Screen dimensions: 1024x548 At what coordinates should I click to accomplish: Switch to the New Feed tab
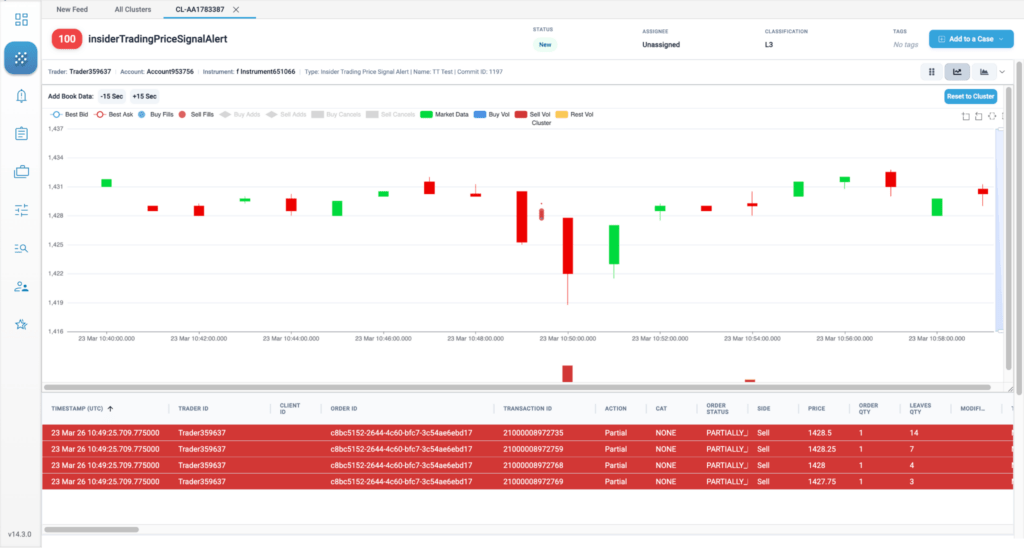pos(72,9)
